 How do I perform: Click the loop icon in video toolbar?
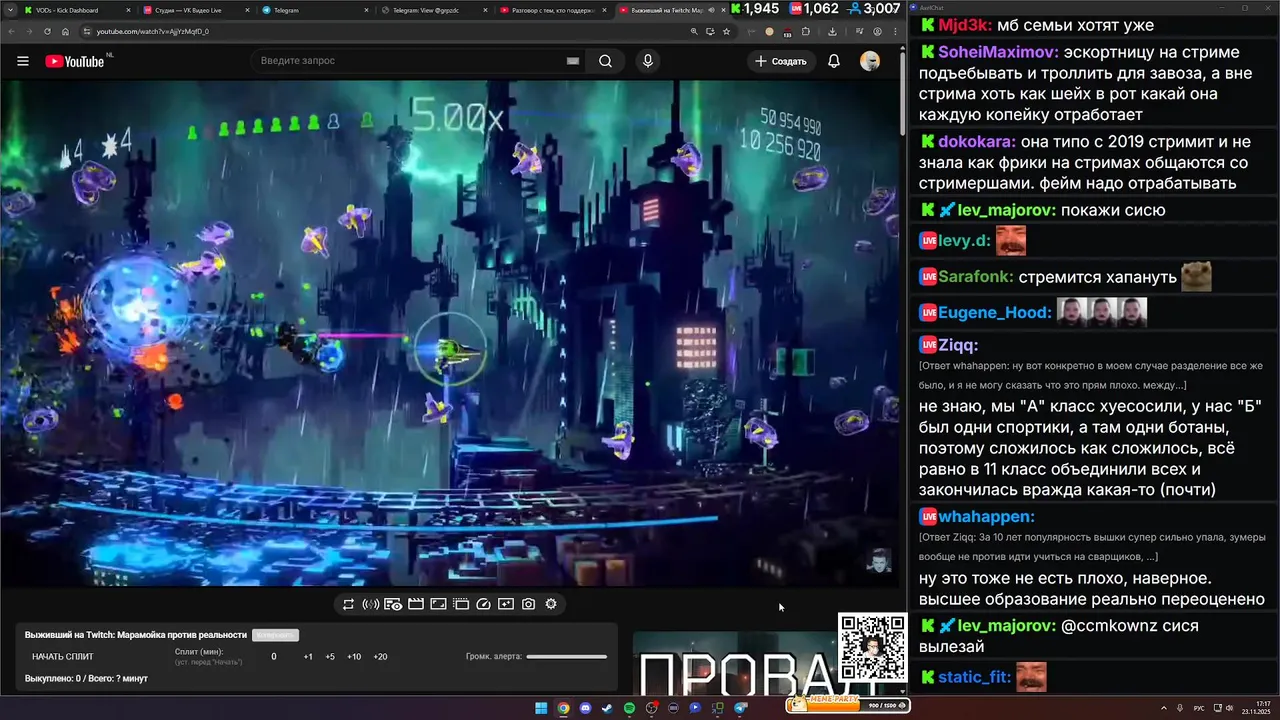348,604
